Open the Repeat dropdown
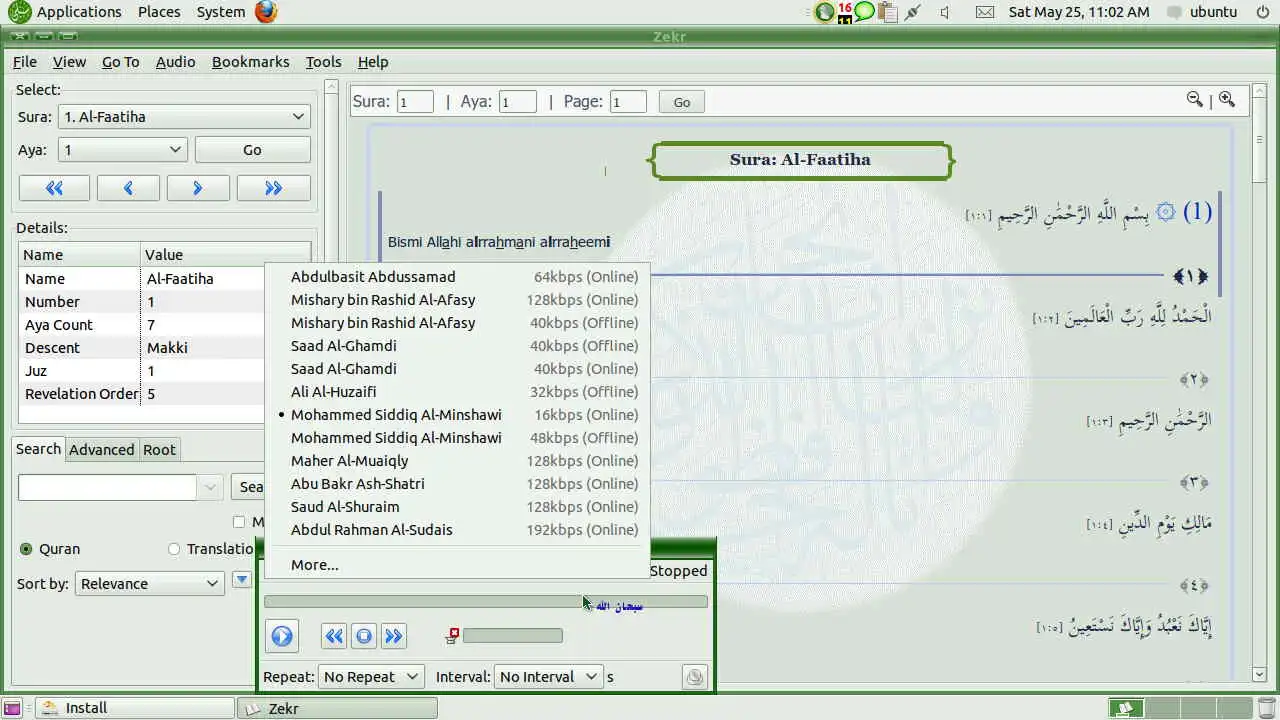Viewport: 1280px width, 720px height. pyautogui.click(x=371, y=677)
